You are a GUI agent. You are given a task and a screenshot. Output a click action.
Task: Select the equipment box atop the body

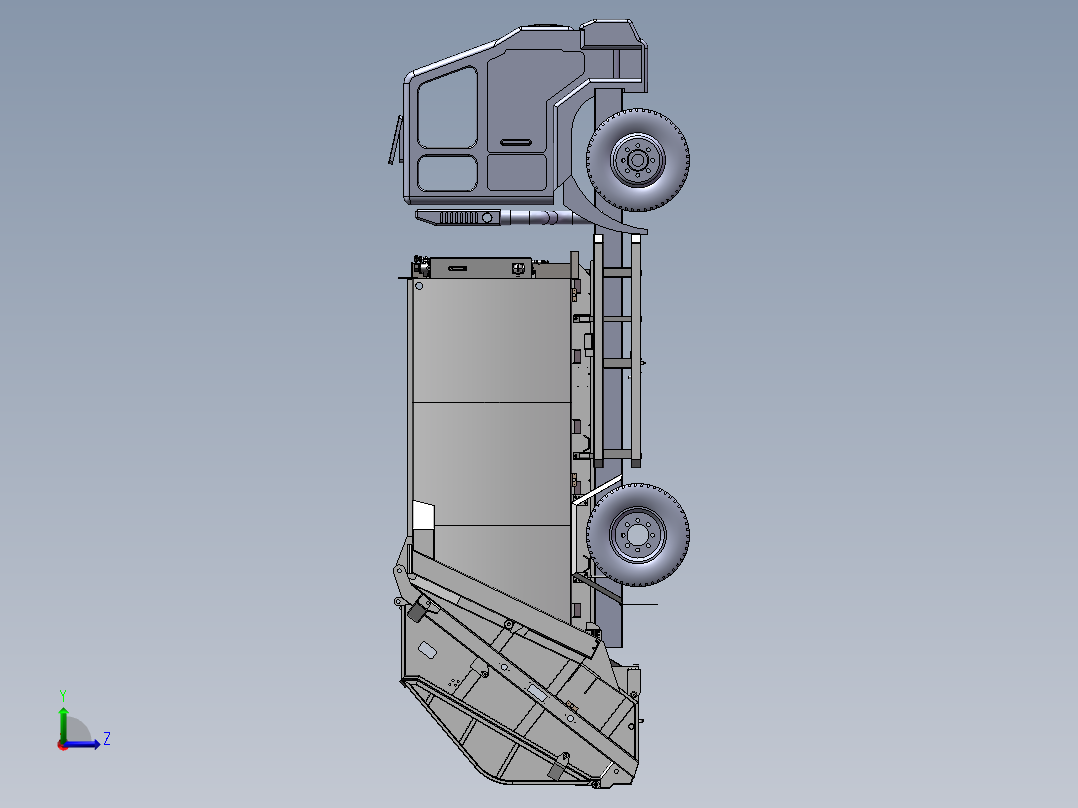pos(481,267)
